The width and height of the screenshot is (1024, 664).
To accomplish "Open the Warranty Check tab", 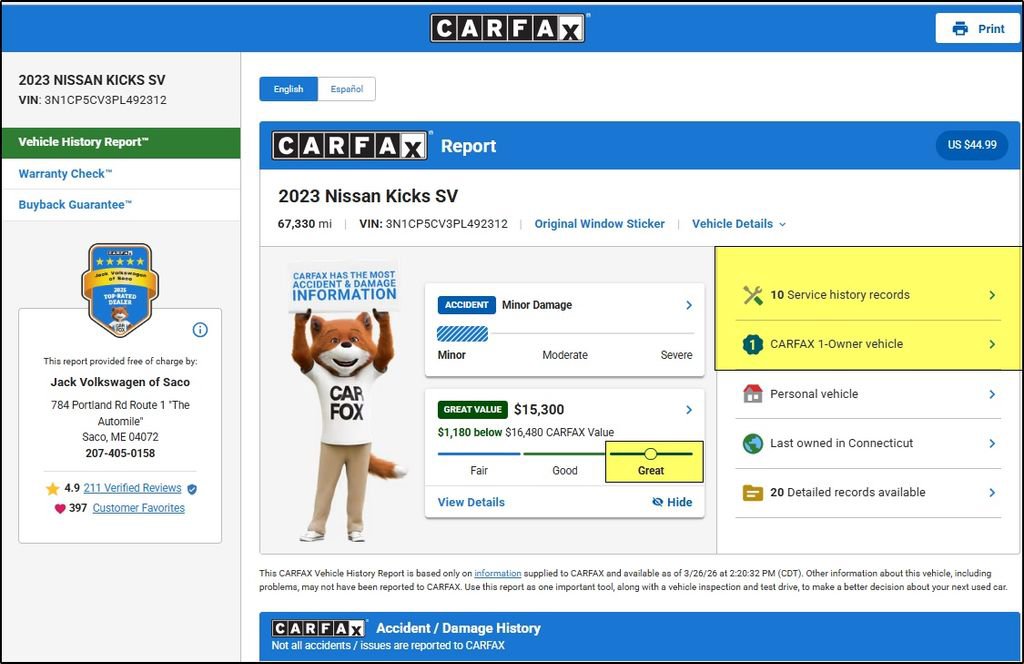I will pyautogui.click(x=66, y=174).
